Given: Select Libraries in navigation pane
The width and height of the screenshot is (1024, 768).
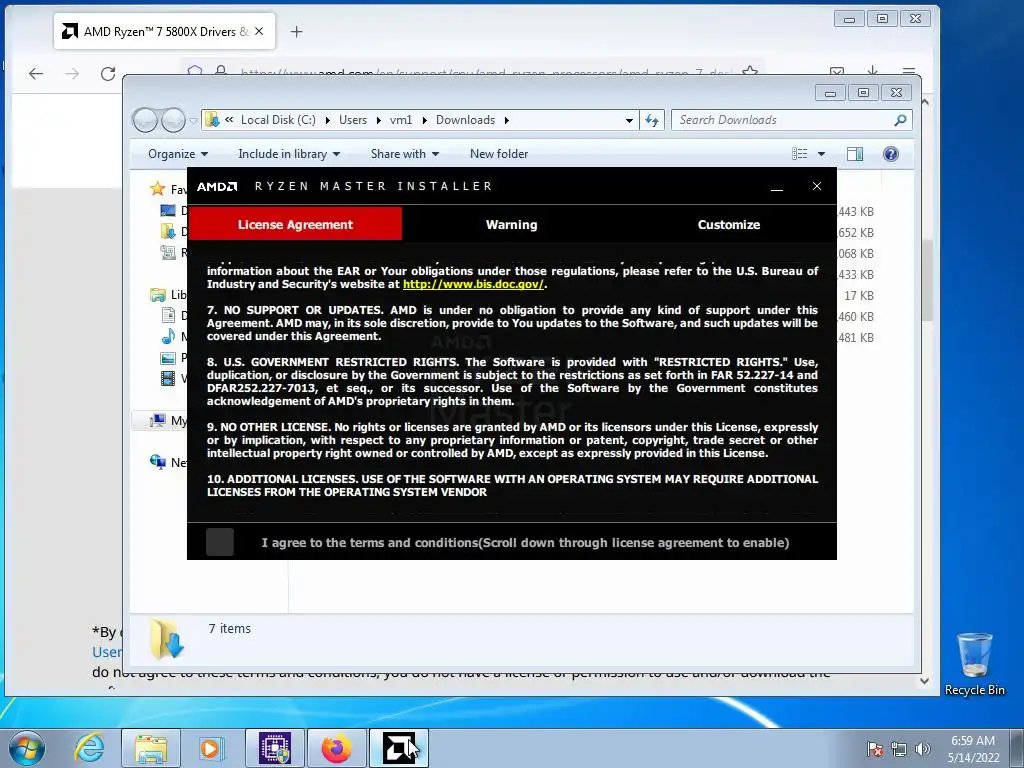Looking at the screenshot, I should pyautogui.click(x=158, y=295).
